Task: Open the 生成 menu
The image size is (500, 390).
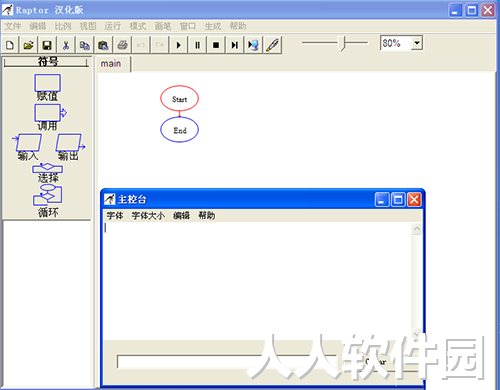Action: [213, 26]
